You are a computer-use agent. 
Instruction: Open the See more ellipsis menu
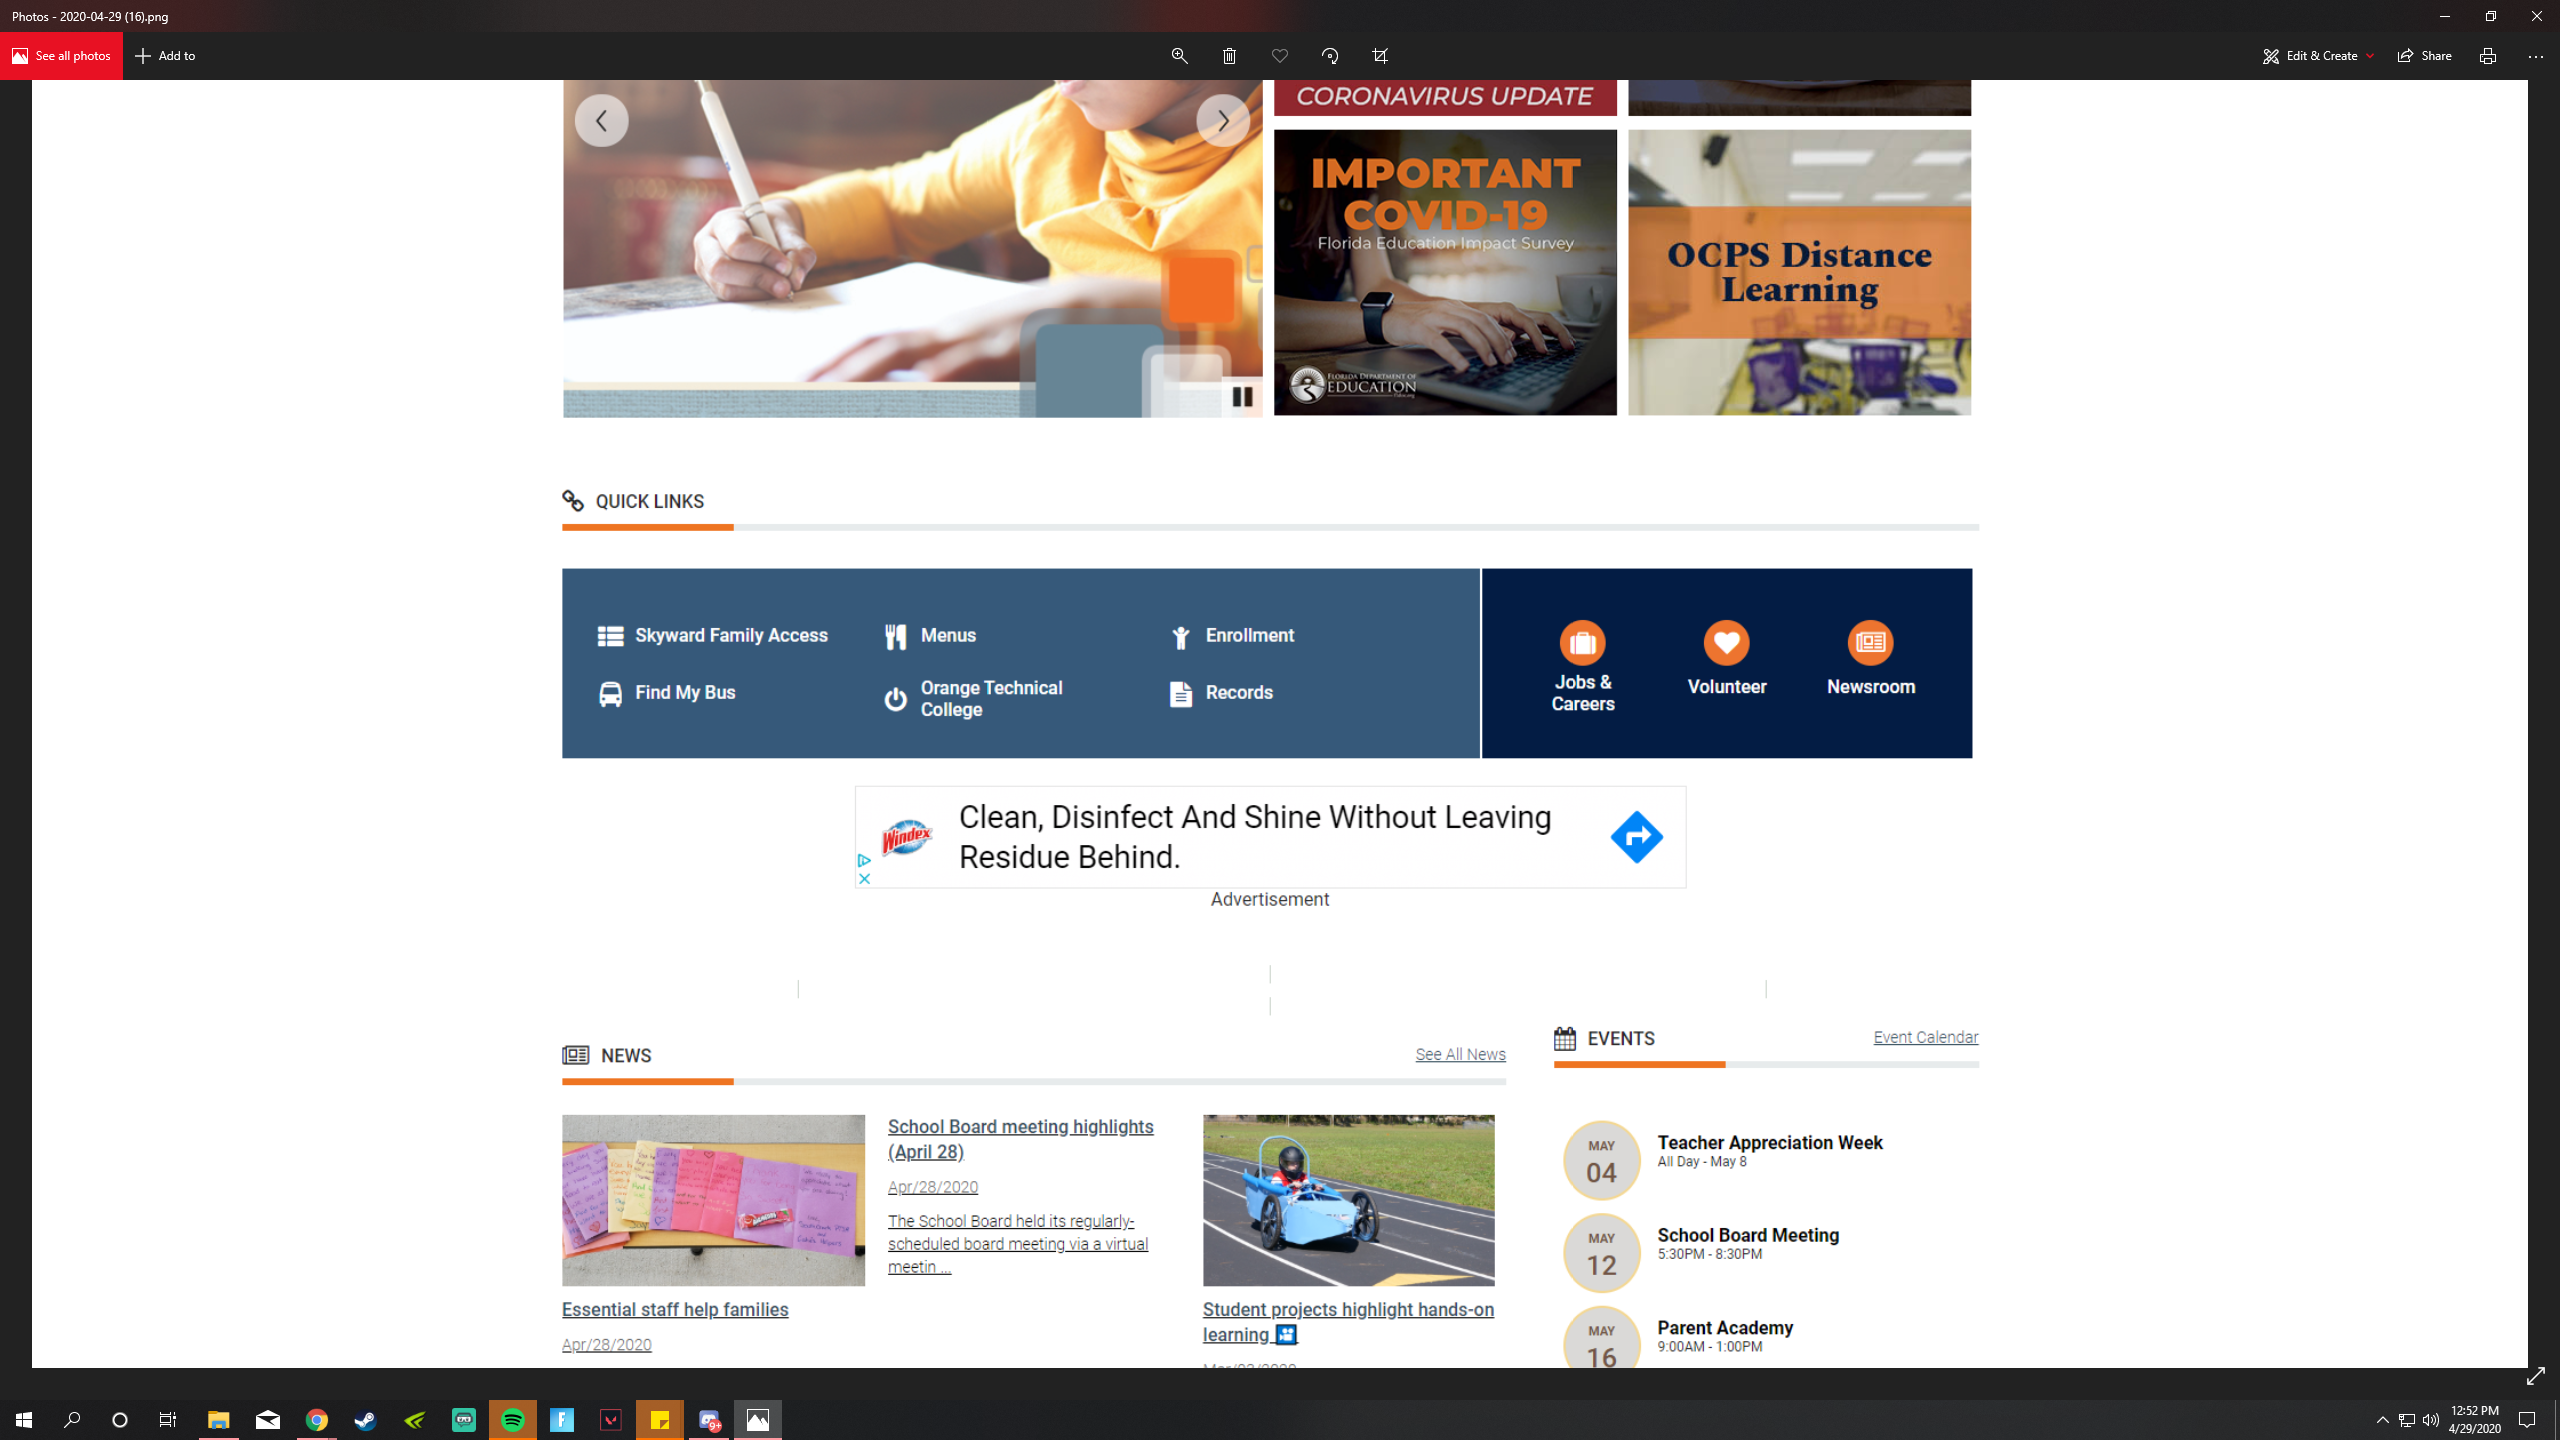pyautogui.click(x=2536, y=56)
